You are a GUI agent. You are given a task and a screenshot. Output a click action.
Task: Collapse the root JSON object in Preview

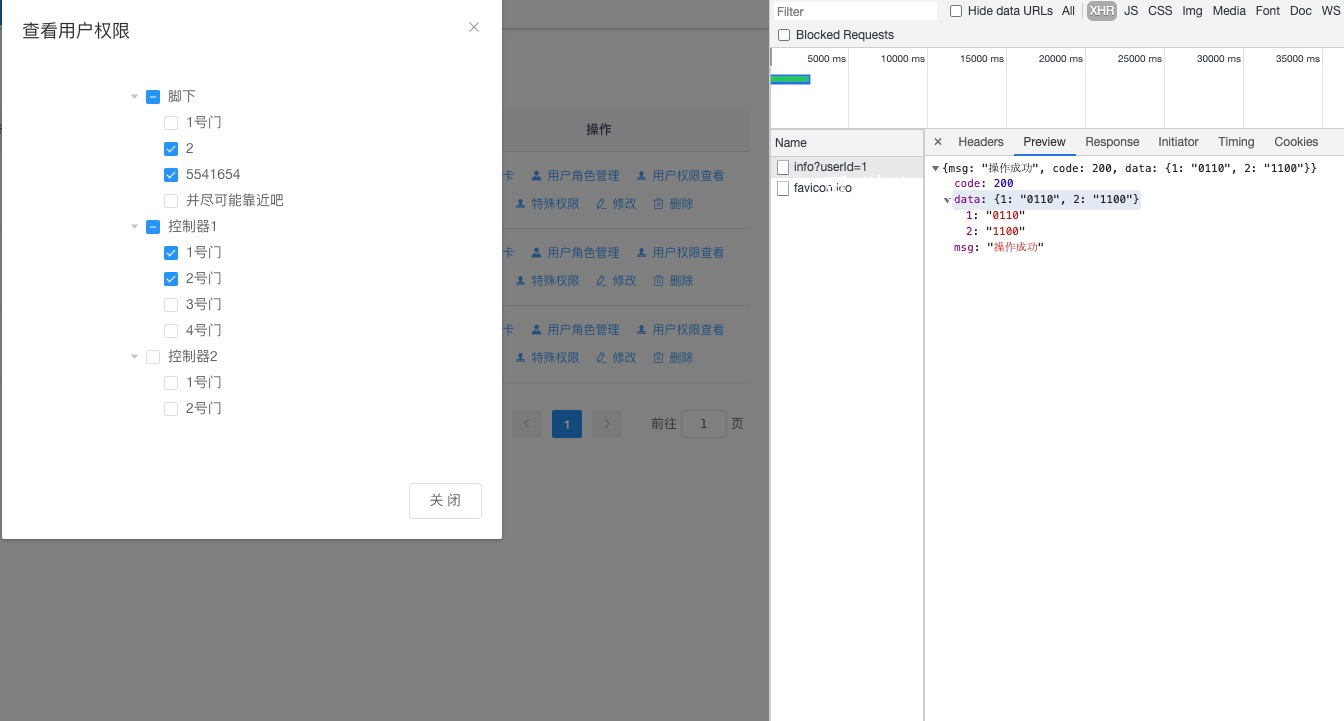point(936,168)
